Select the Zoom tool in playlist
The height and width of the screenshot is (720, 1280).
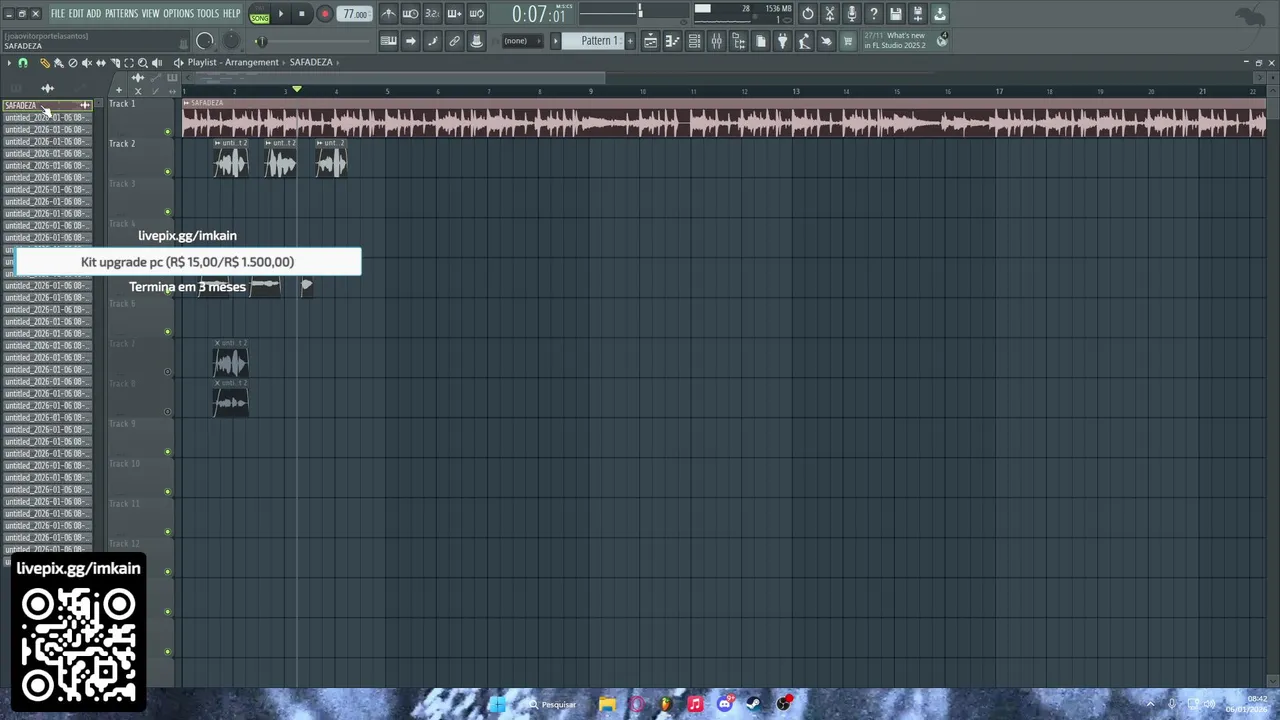(143, 62)
